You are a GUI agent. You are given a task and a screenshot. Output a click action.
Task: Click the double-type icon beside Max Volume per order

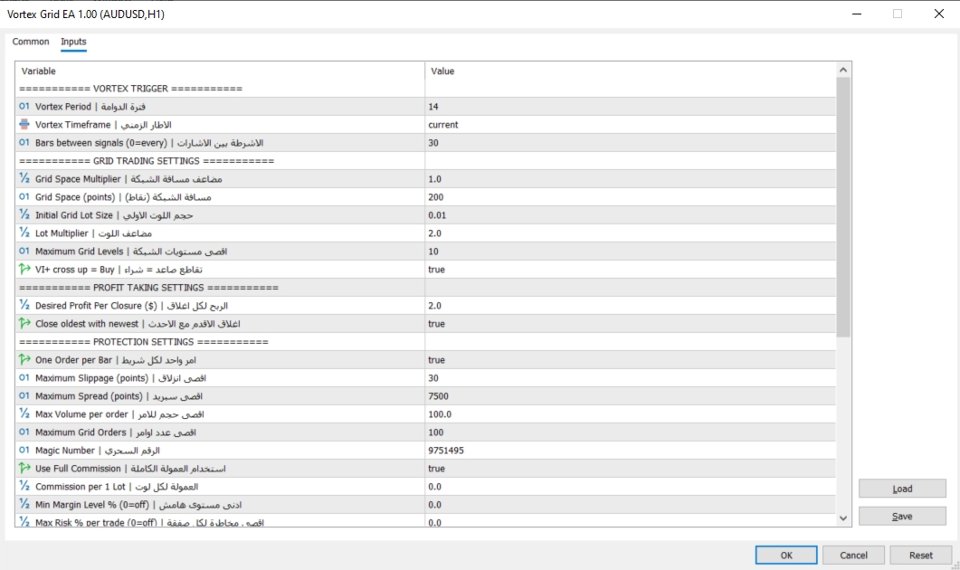[24, 414]
